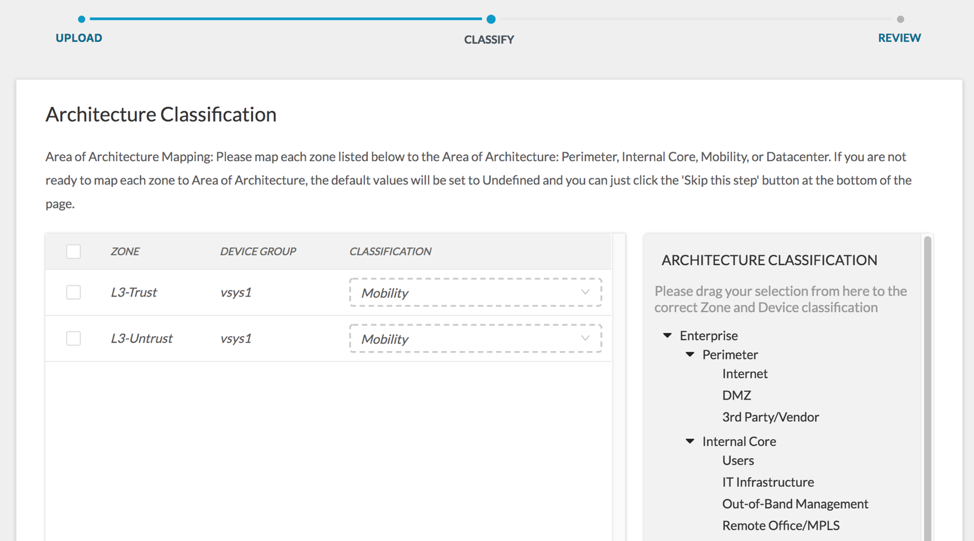Select IT Infrastructure tree item
The width and height of the screenshot is (974, 541).
pyautogui.click(x=768, y=482)
